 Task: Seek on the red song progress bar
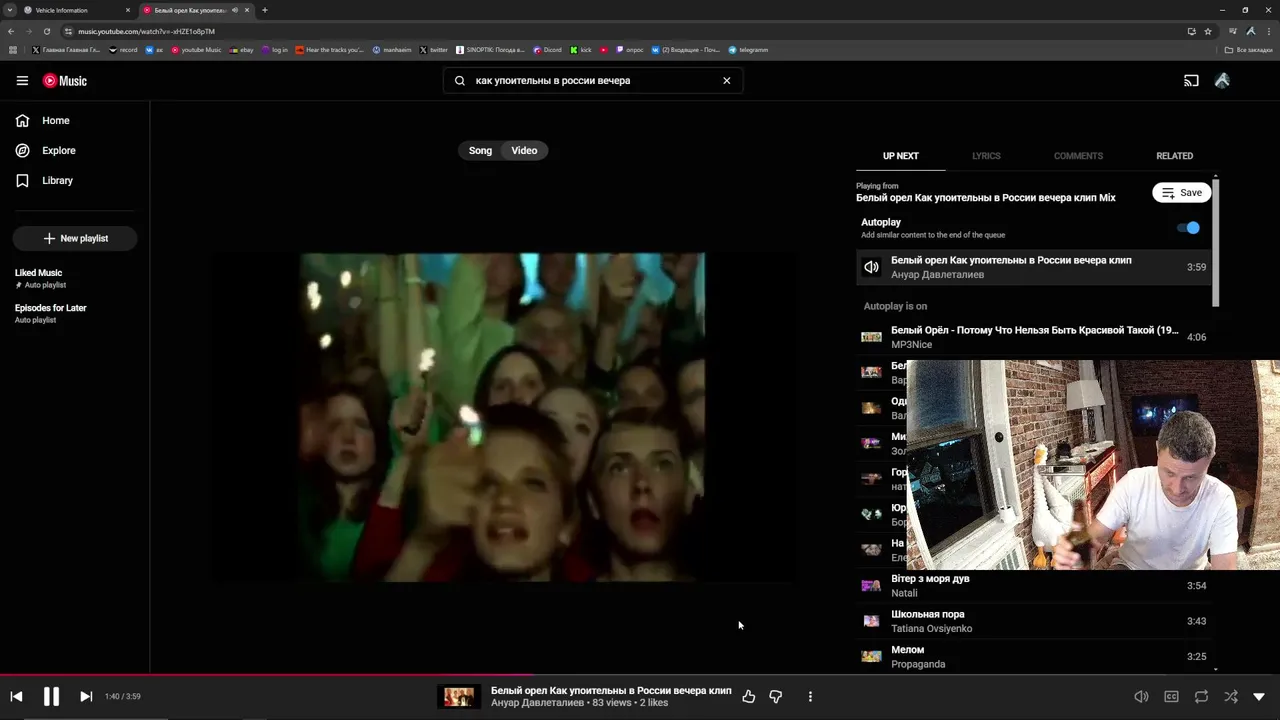(x=640, y=675)
